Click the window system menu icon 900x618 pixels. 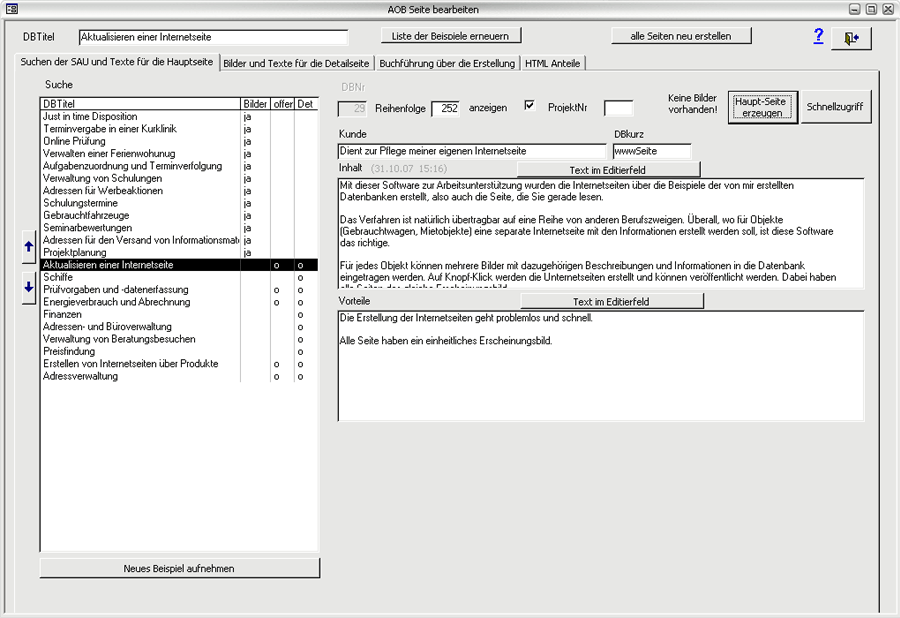coord(11,9)
